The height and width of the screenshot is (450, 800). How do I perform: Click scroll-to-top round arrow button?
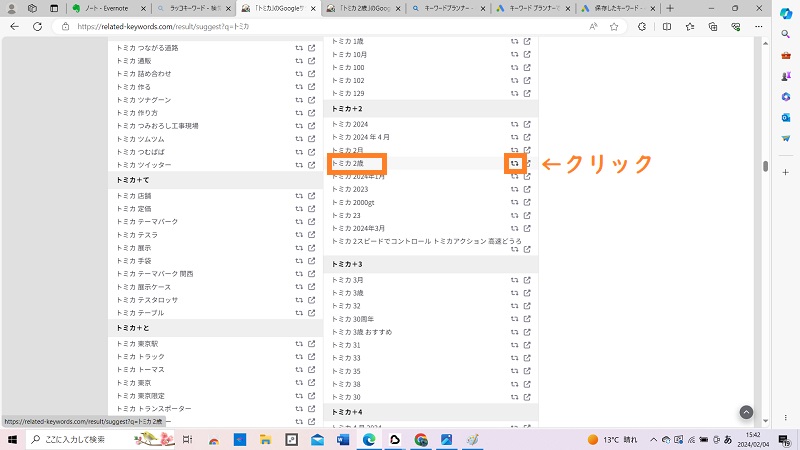[x=746, y=412]
